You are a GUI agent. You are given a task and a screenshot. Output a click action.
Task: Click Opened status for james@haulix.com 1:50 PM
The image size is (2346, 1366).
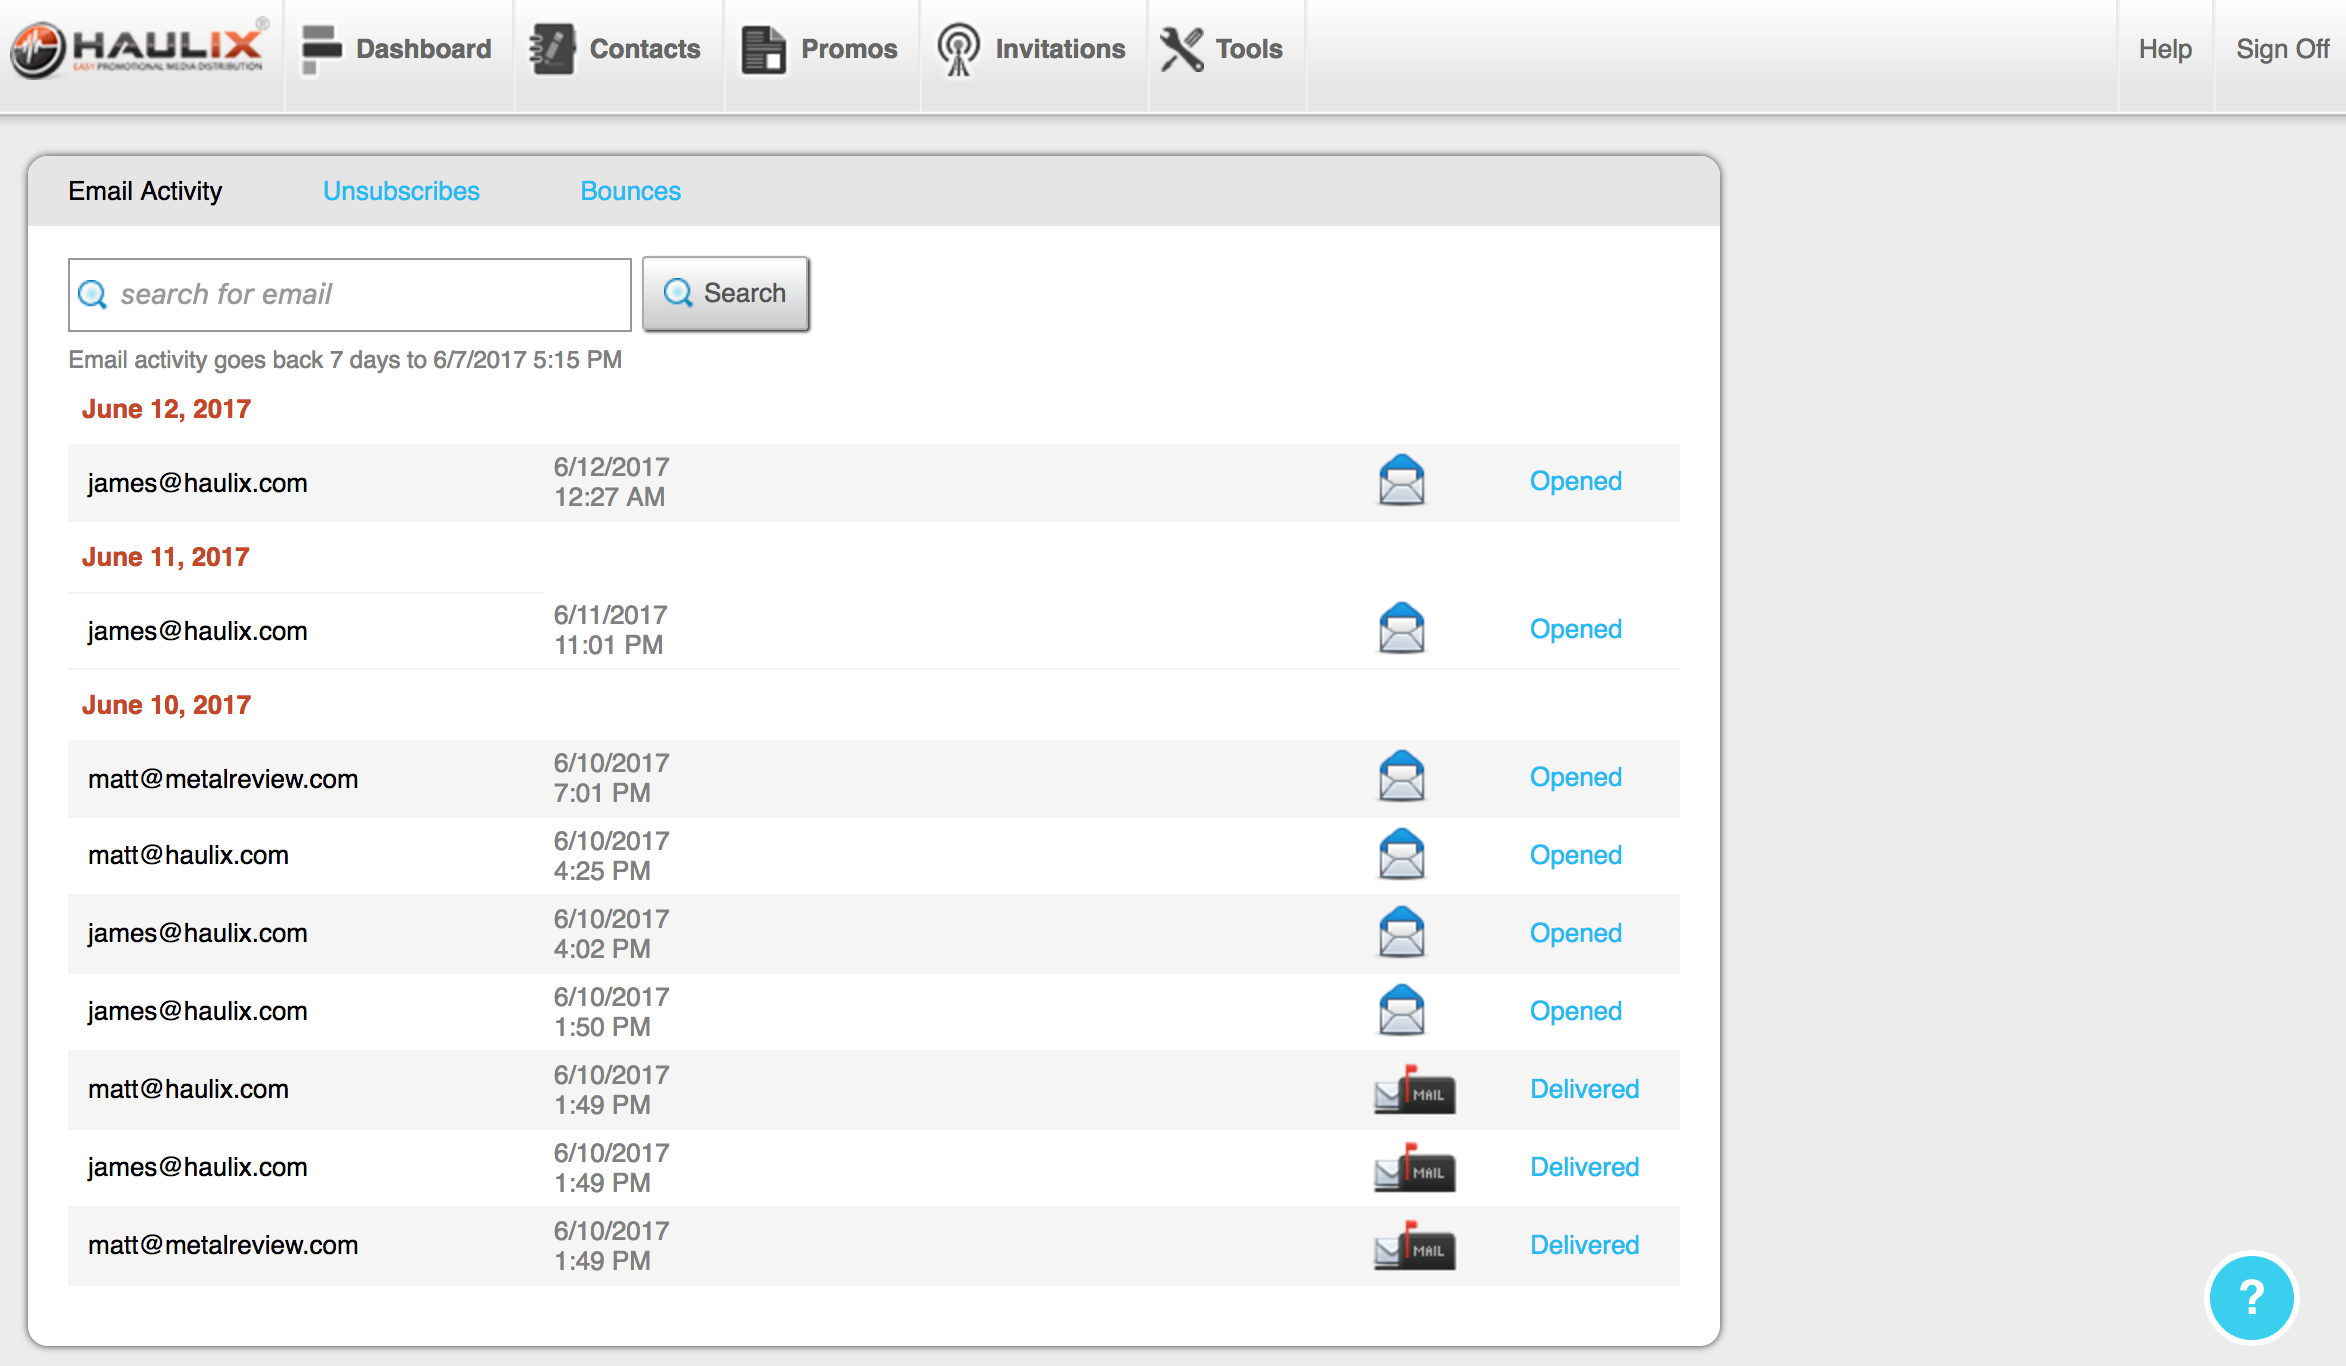click(1575, 1011)
